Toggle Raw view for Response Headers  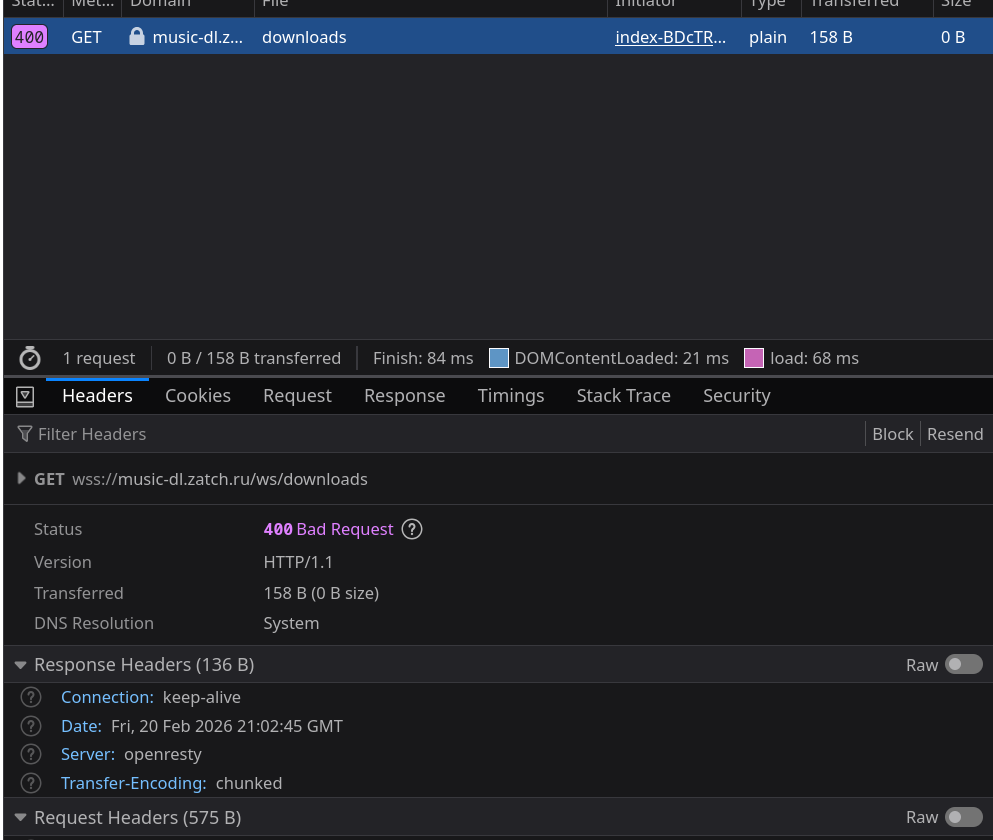point(963,665)
